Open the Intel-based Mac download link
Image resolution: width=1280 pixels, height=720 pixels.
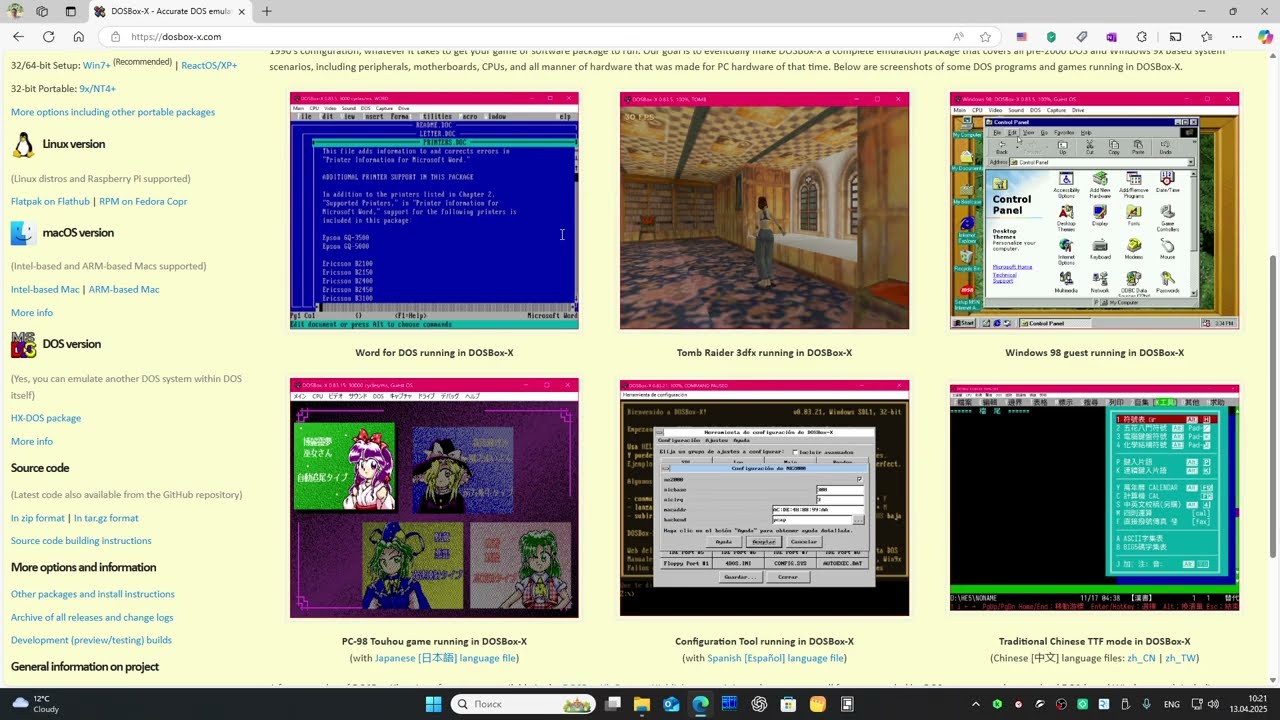tap(45, 289)
